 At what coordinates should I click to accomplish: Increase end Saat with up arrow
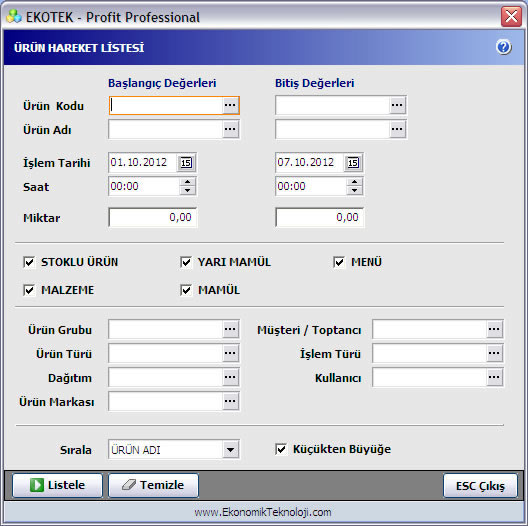click(354, 182)
